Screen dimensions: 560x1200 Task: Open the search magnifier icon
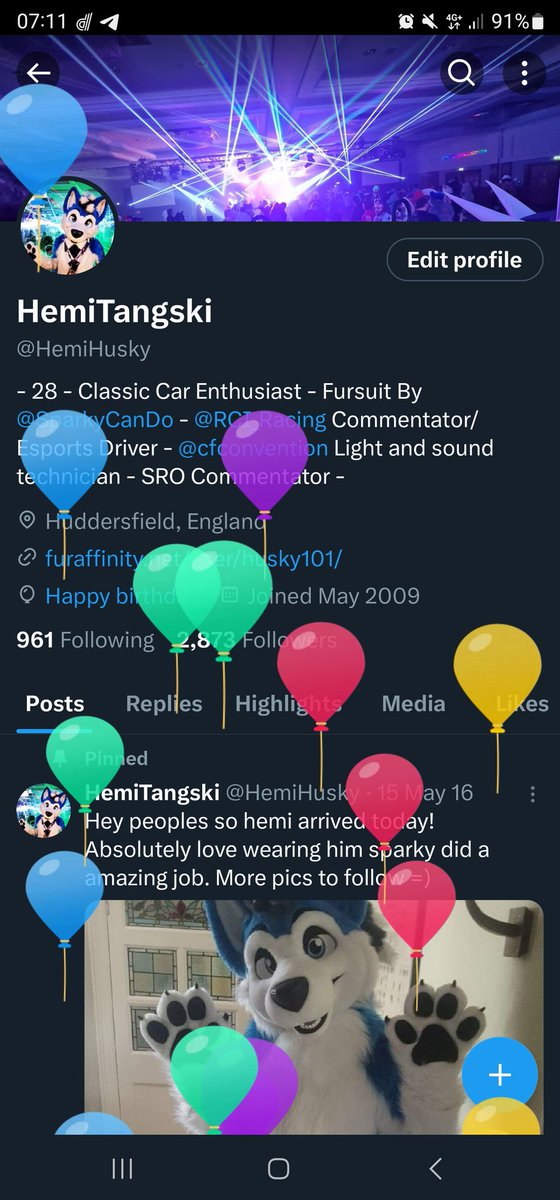(461, 72)
